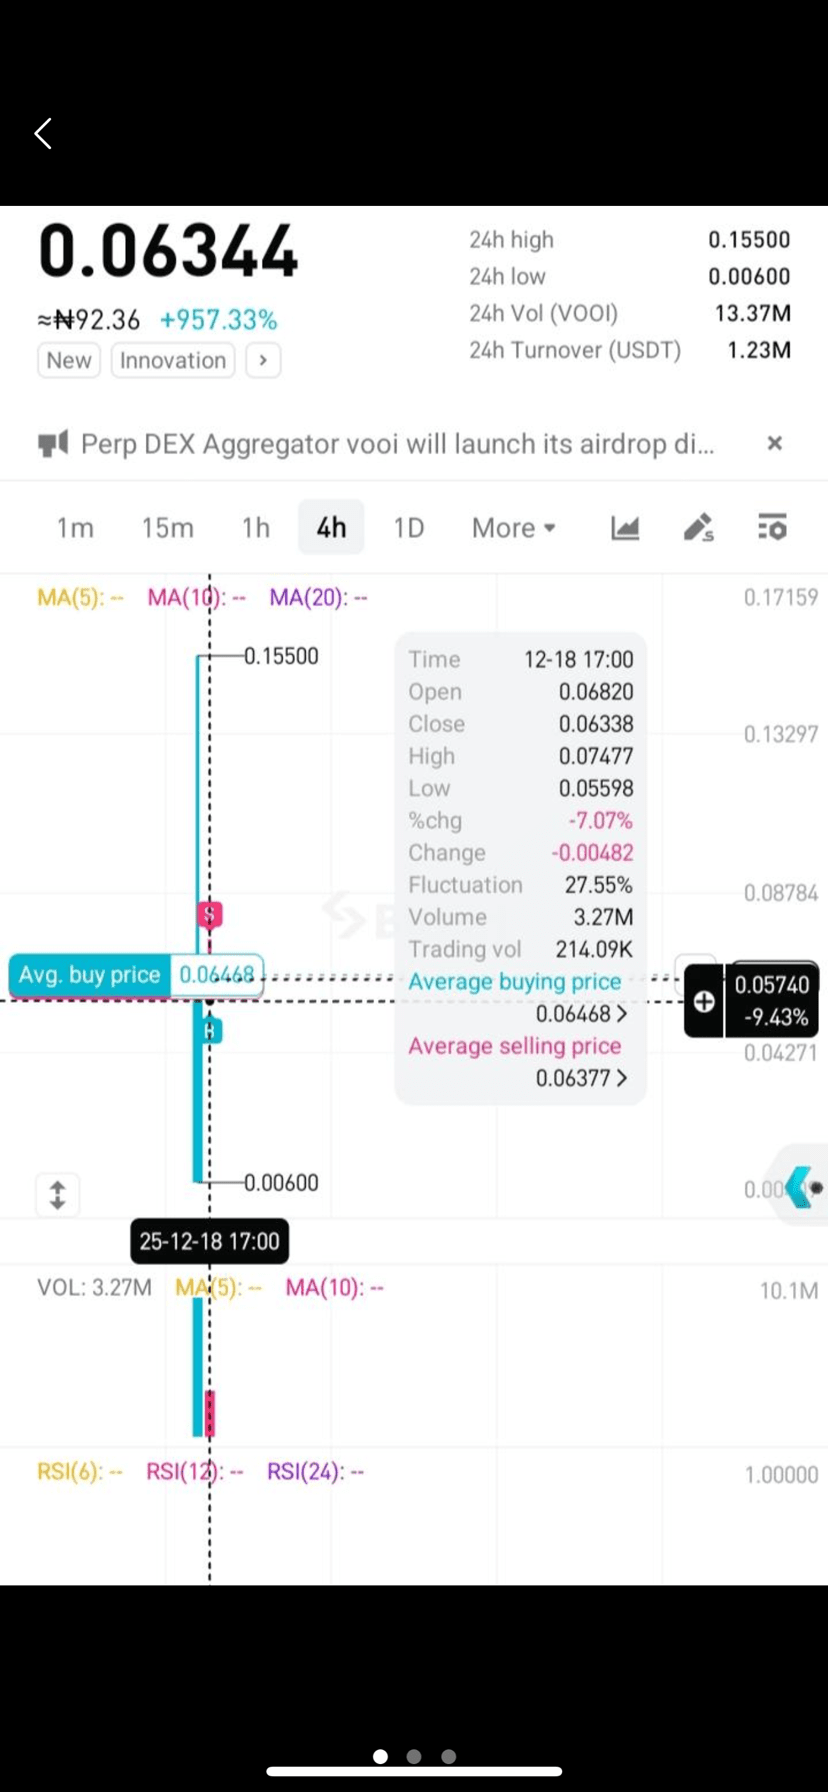The height and width of the screenshot is (1792, 828).
Task: Switch to the 1D timeframe tab
Action: pos(408,527)
